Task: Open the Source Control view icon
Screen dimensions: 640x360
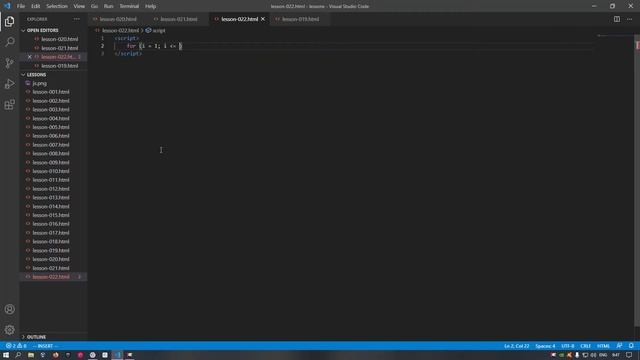Action: pos(9,63)
